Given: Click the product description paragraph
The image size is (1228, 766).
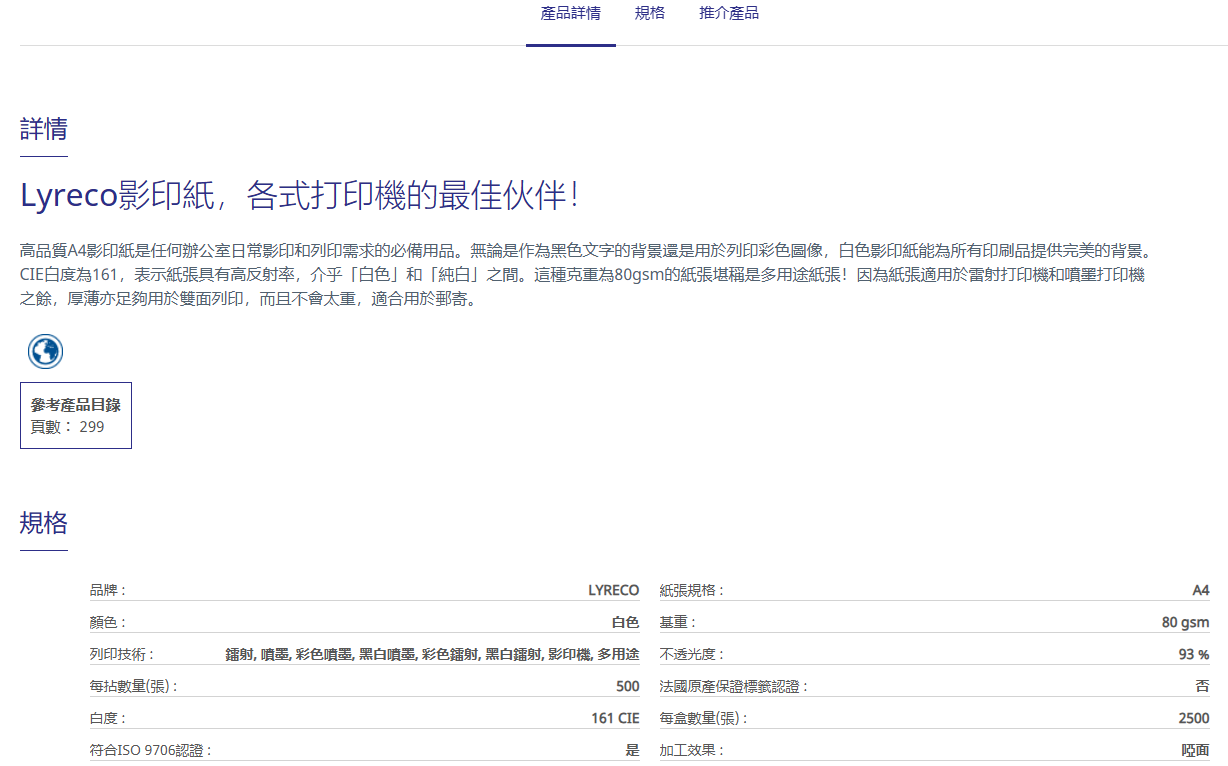Looking at the screenshot, I should [588, 274].
